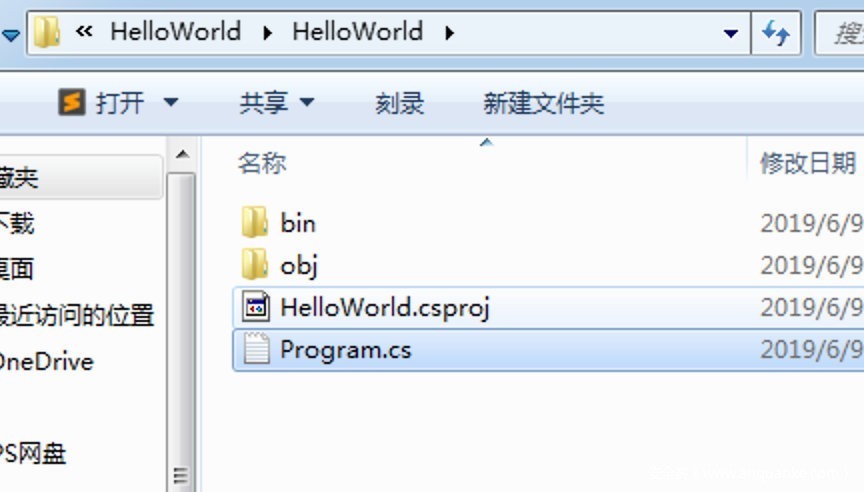Click the folder icon in address bar

click(47, 32)
